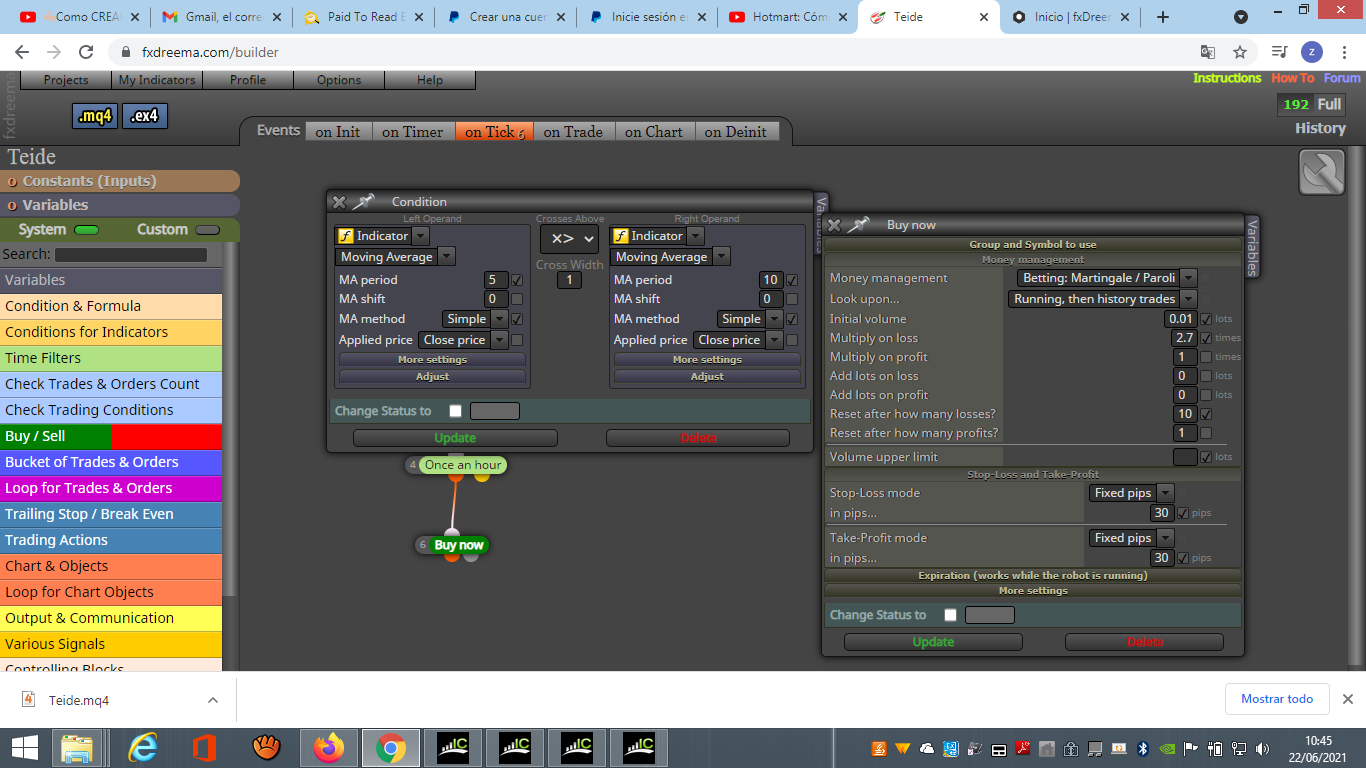Open right Applied price Close price dropdown
The image size is (1366, 768).
pos(775,340)
